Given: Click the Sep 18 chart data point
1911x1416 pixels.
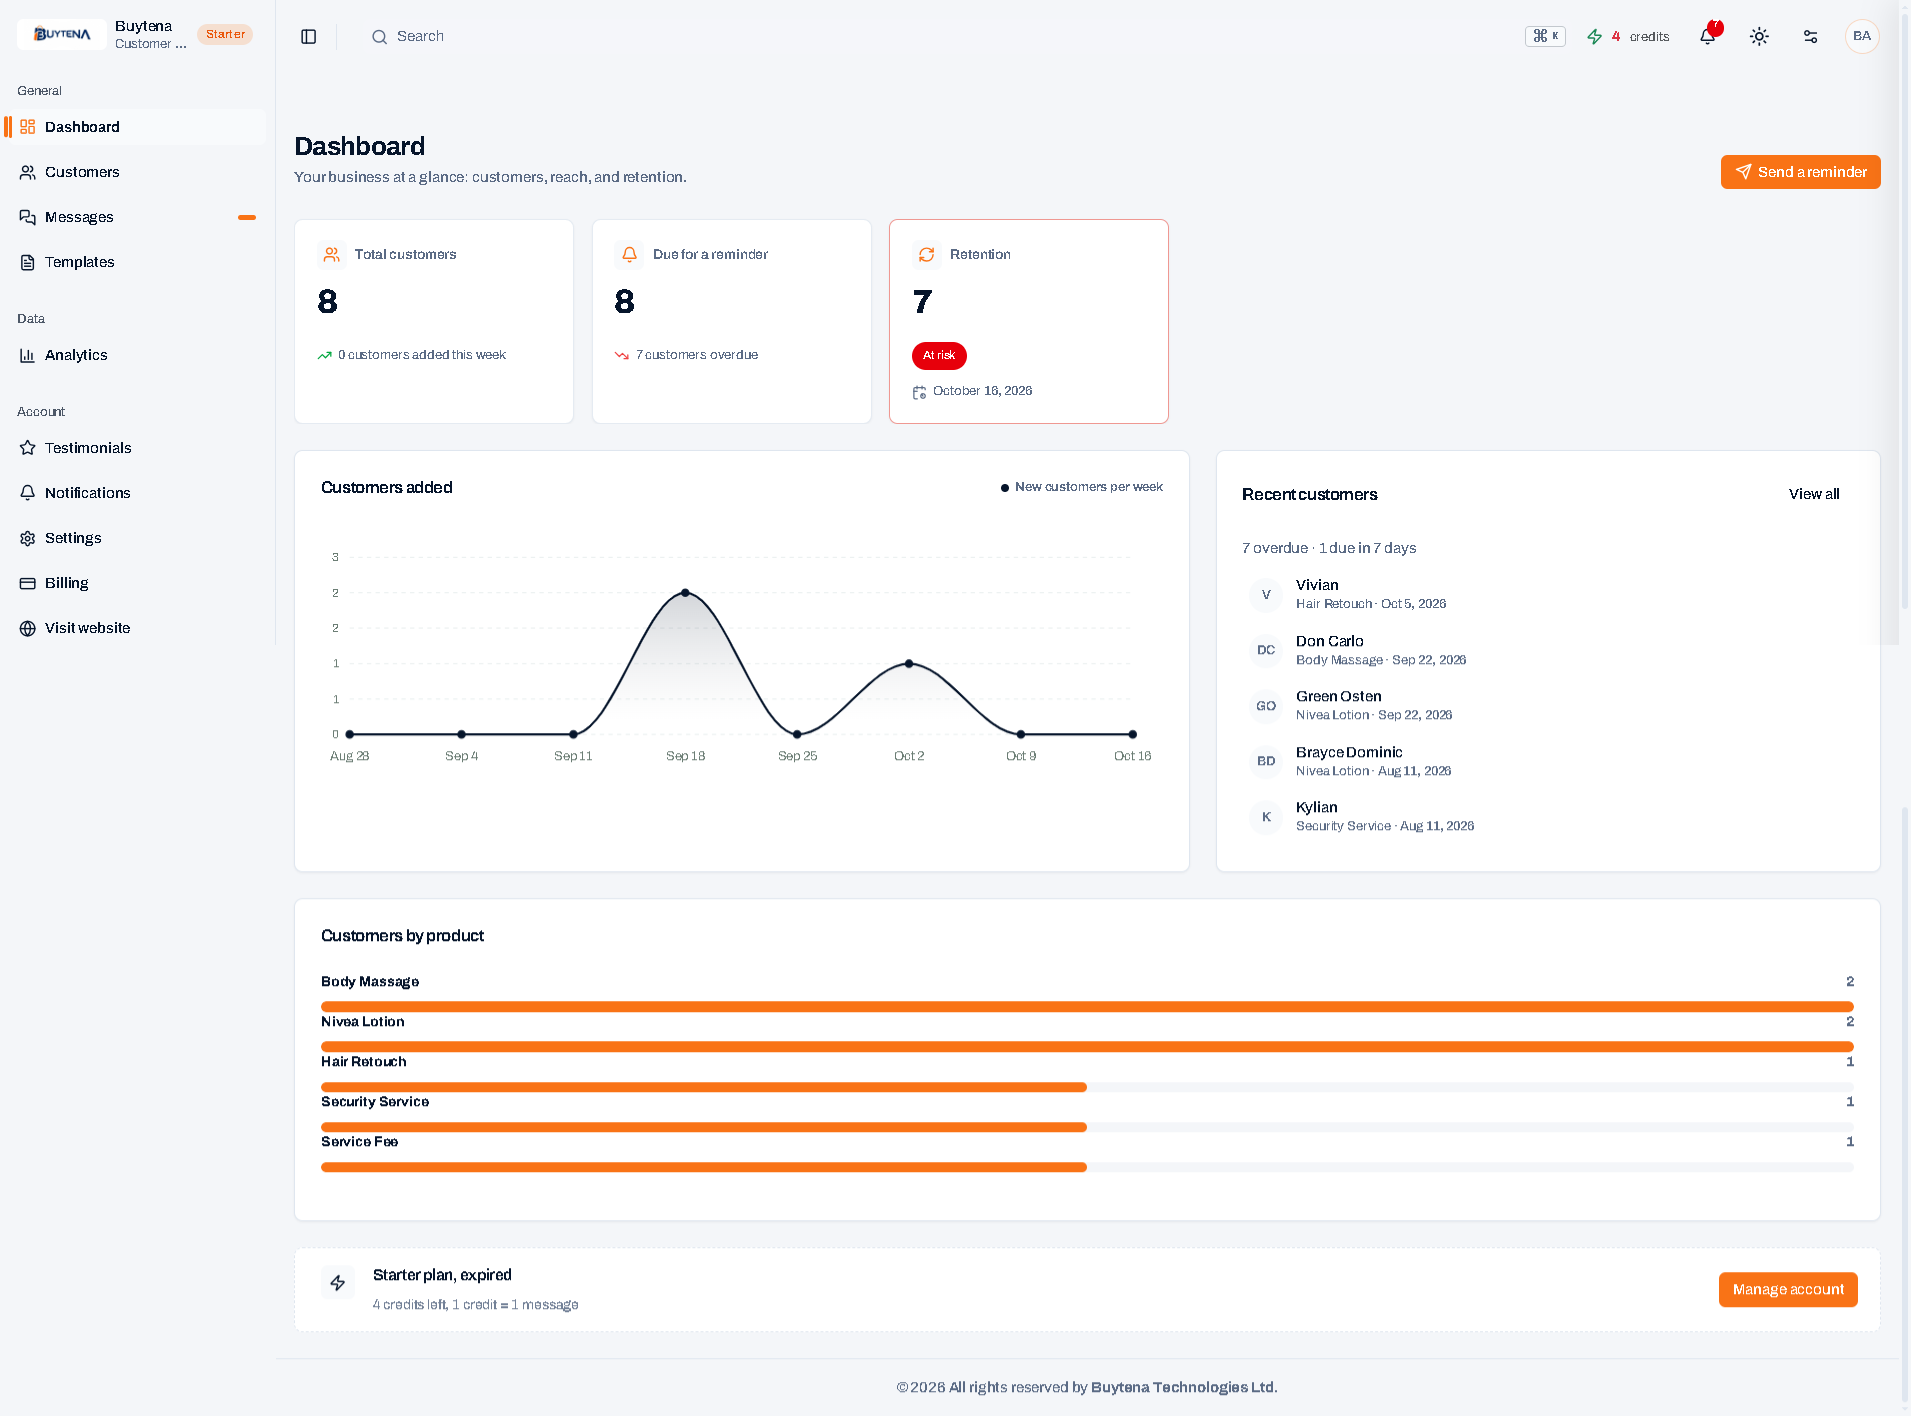Looking at the screenshot, I should 685,593.
